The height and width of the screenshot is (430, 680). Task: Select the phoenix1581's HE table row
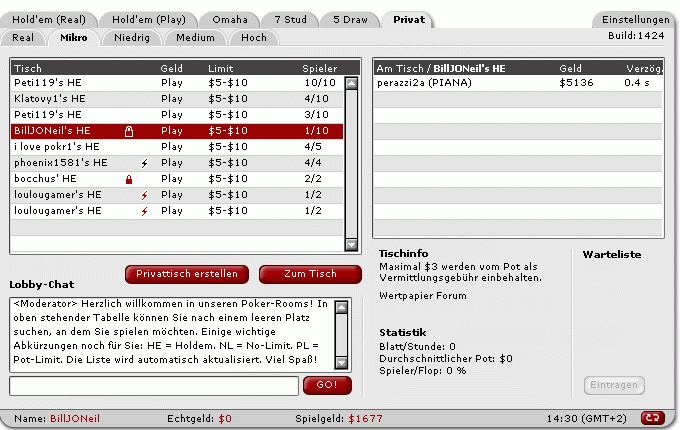click(x=177, y=163)
